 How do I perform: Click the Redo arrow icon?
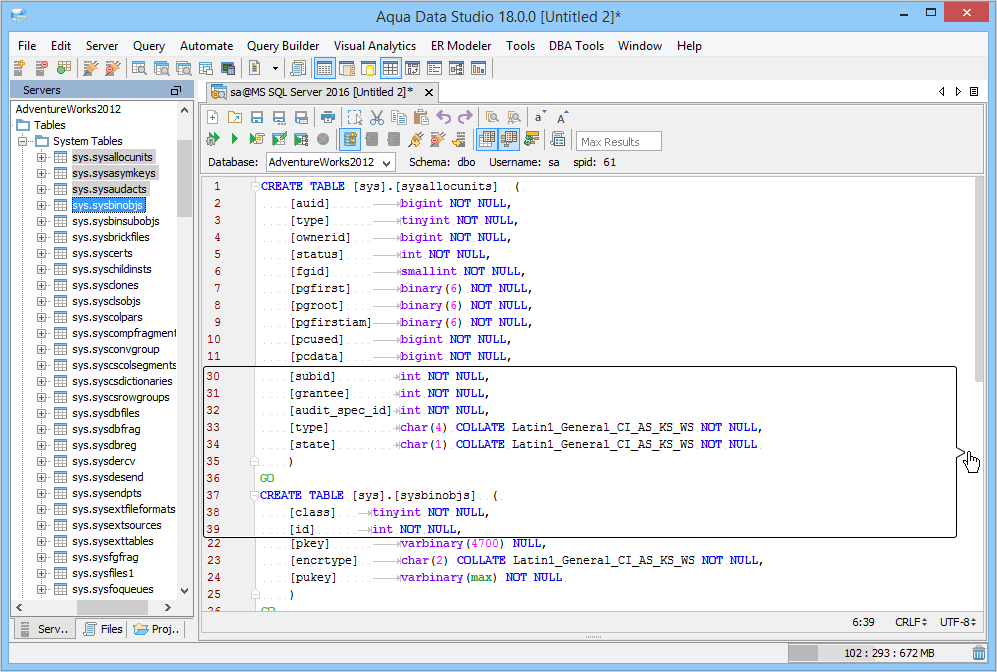click(465, 117)
